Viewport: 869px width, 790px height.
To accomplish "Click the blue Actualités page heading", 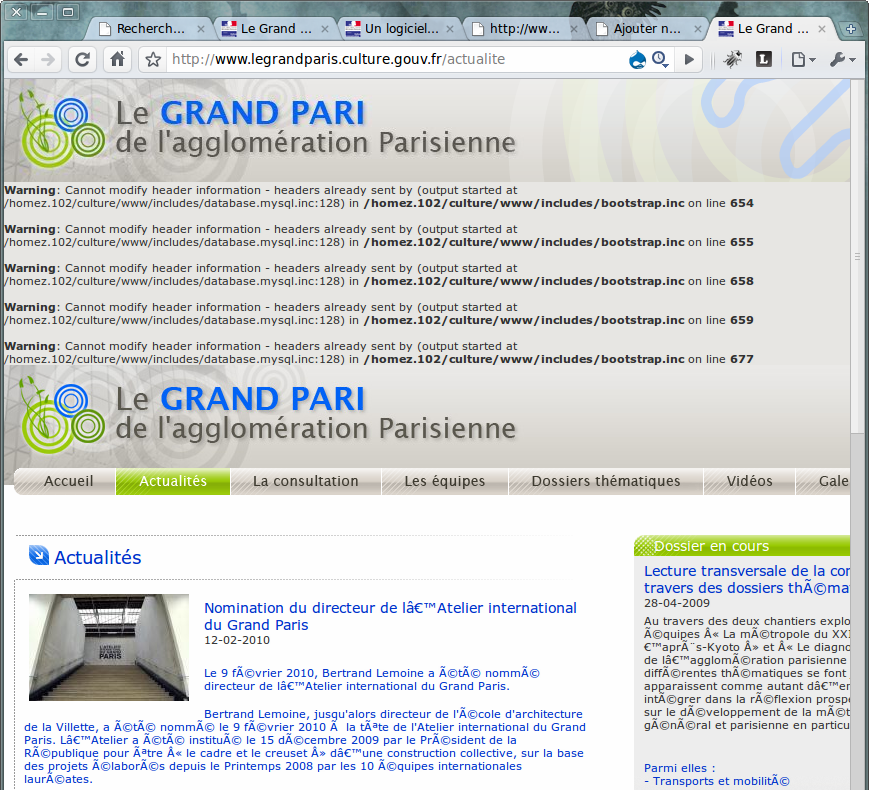I will click(98, 557).
